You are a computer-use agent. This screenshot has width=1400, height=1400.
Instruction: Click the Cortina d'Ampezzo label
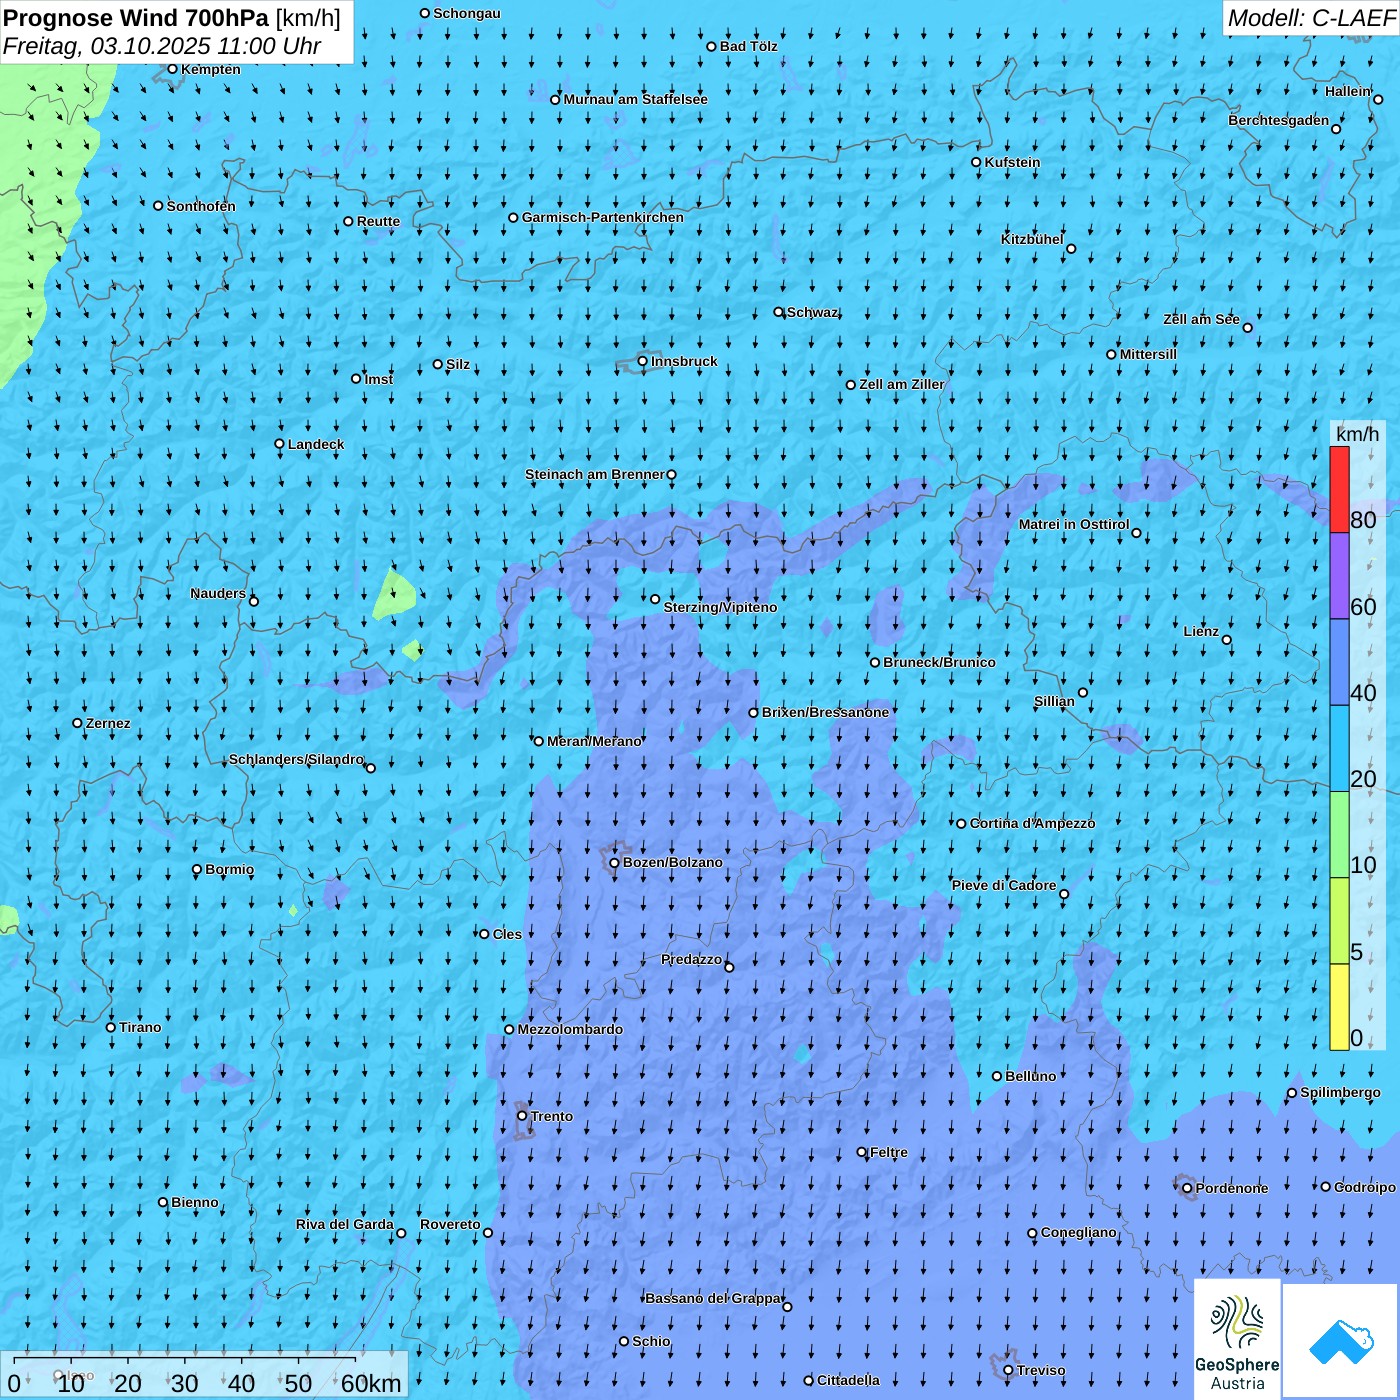[x=1033, y=823]
